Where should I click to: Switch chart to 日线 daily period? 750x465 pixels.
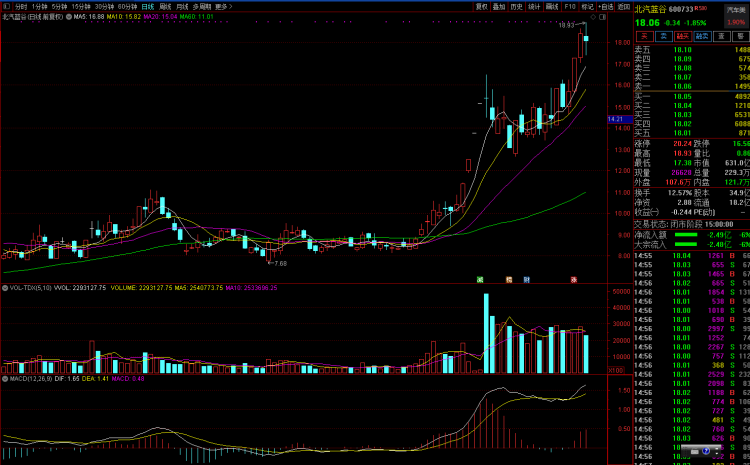(x=147, y=6)
